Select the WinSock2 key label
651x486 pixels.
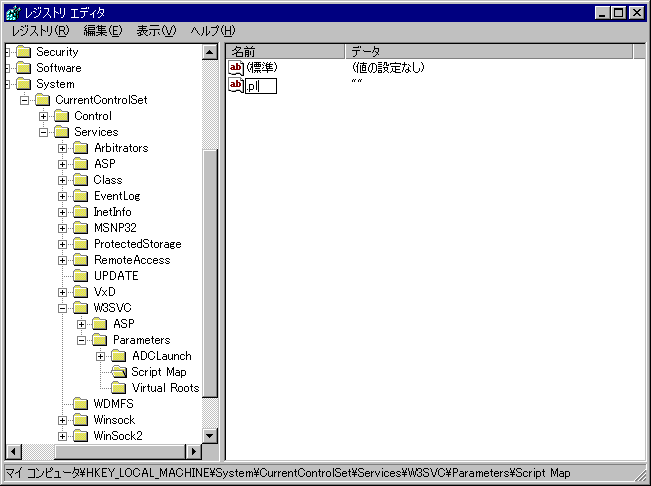(x=118, y=436)
